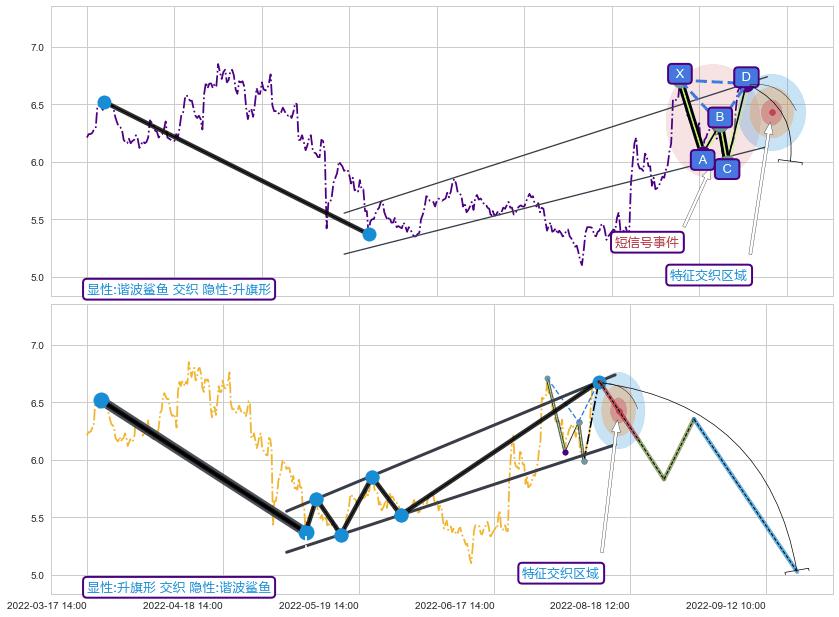Click the red center dot in top chart ellipse
Image resolution: width=839 pixels, height=617 pixels.
(x=772, y=112)
